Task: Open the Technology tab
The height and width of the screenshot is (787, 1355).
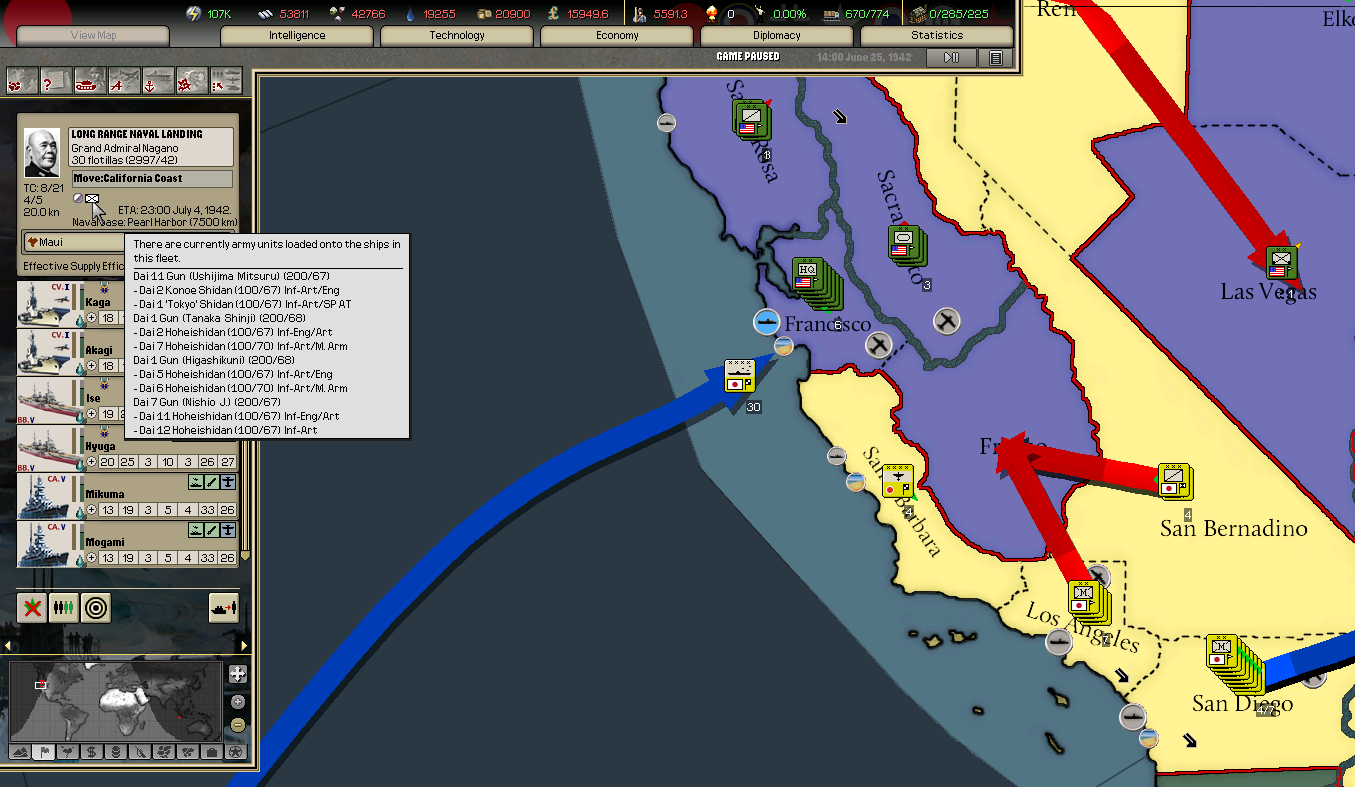Action: click(x=457, y=36)
